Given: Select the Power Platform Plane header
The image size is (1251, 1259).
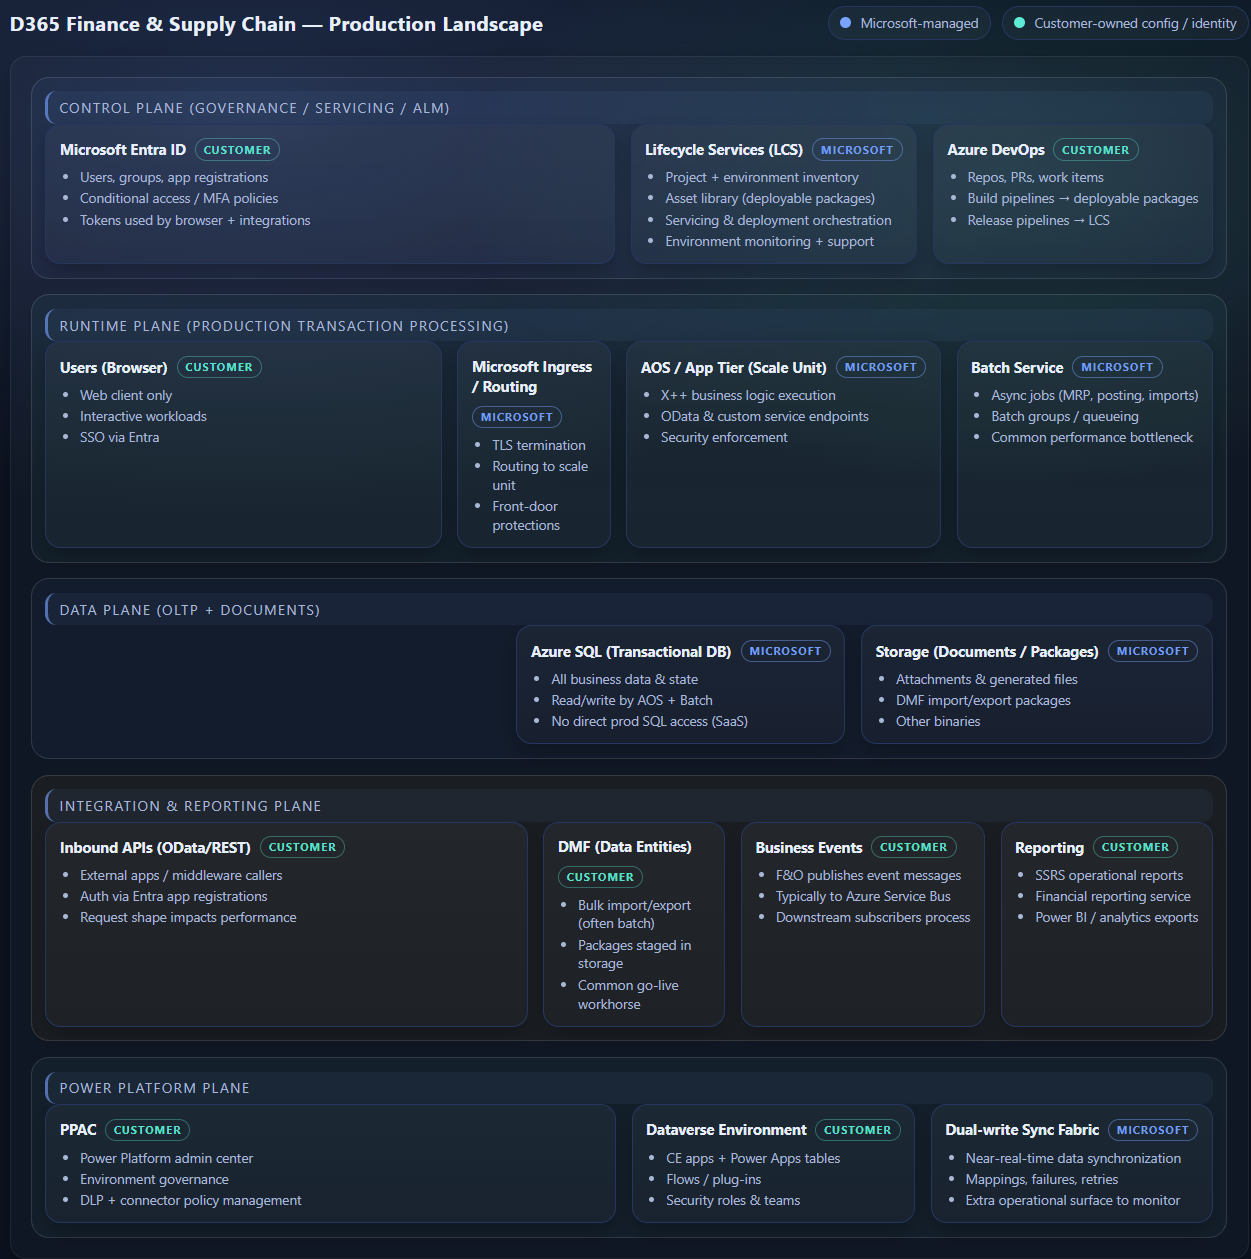Looking at the screenshot, I should click(629, 1088).
